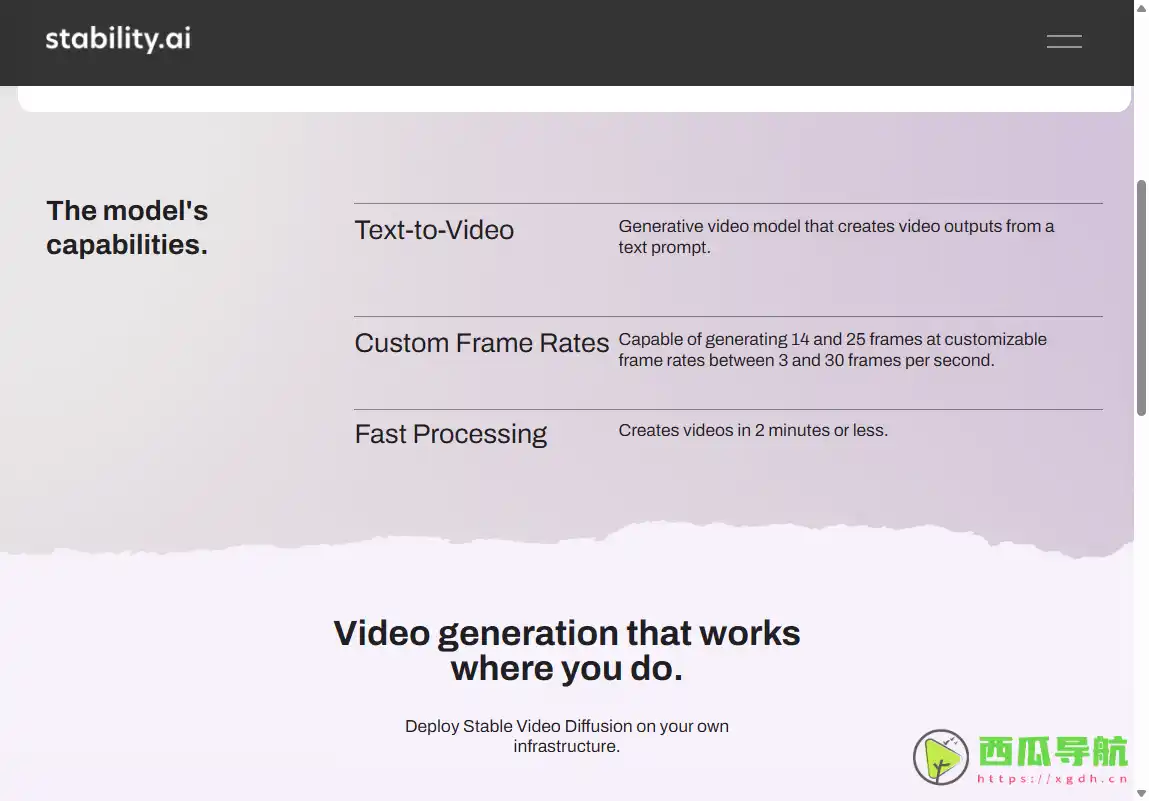Click the stability.ai logo

click(118, 40)
